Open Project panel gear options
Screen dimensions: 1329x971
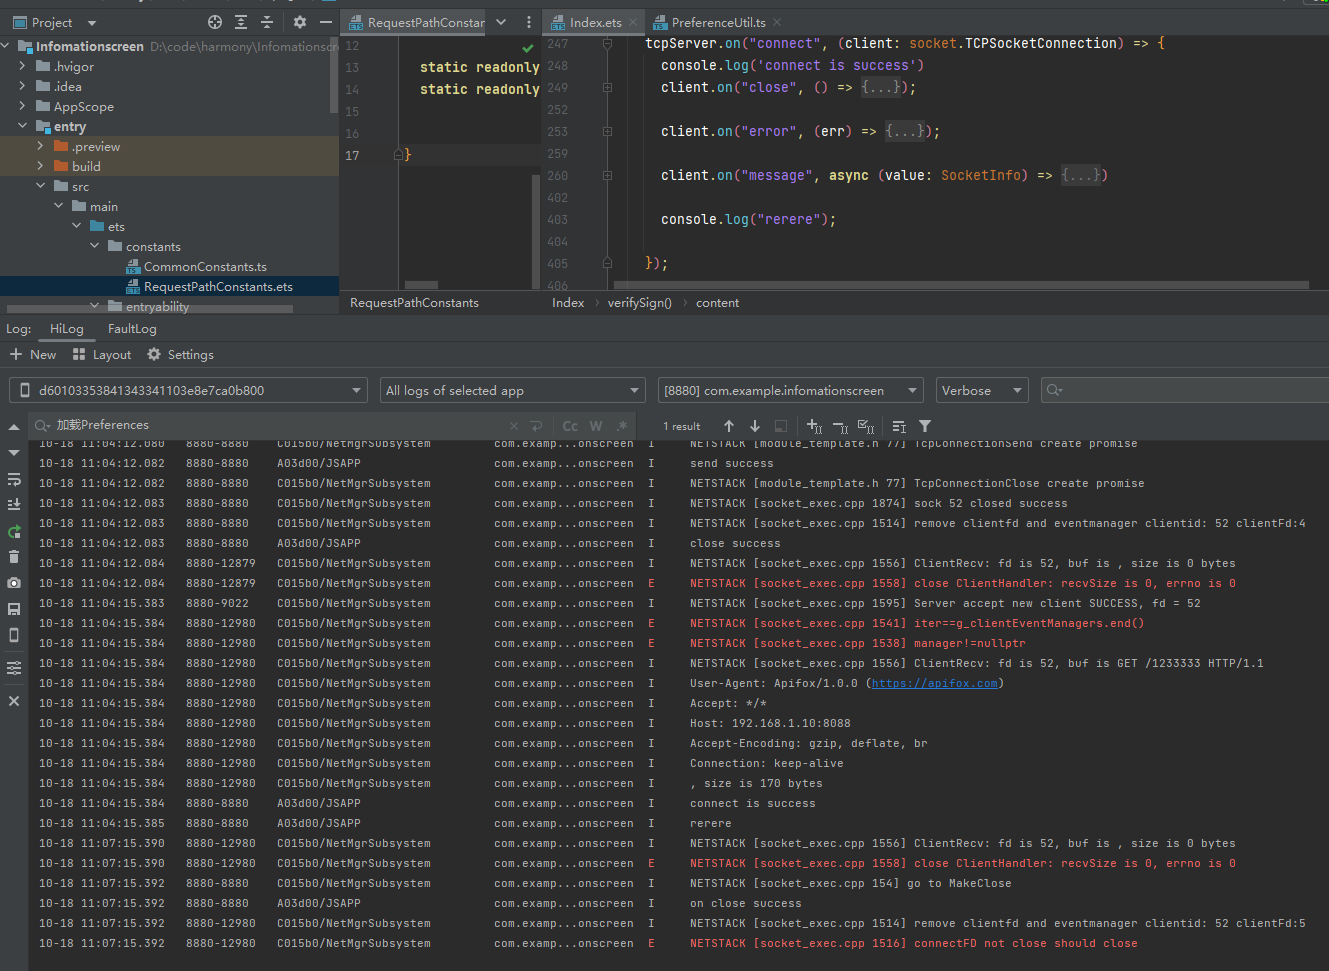(x=300, y=22)
